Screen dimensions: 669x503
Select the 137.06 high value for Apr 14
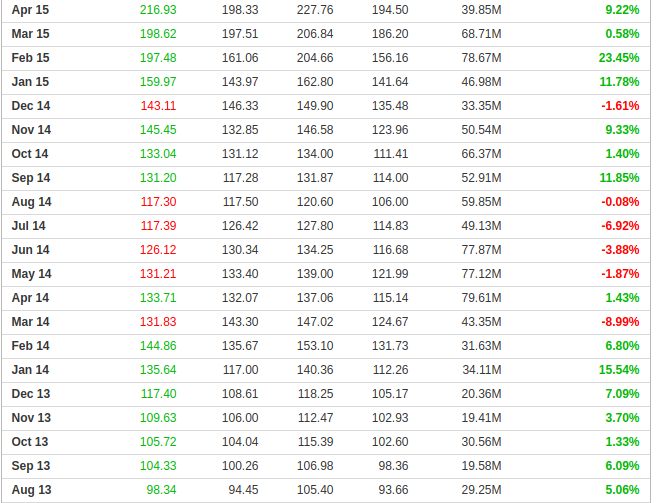pyautogui.click(x=315, y=298)
